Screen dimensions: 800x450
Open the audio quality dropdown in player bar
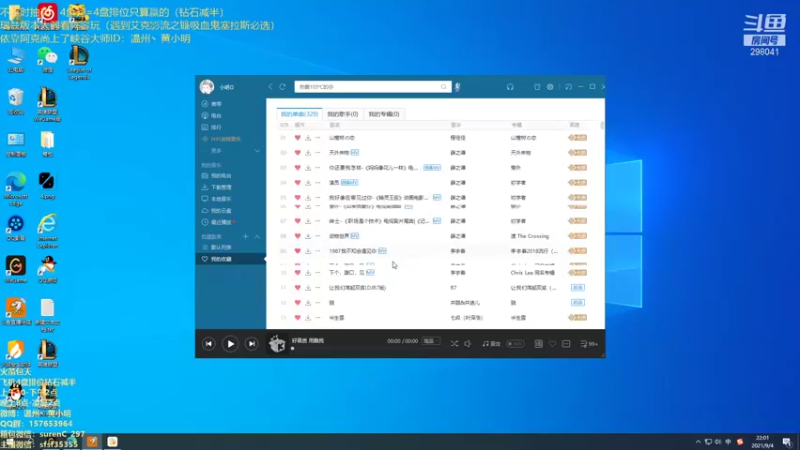[431, 341]
